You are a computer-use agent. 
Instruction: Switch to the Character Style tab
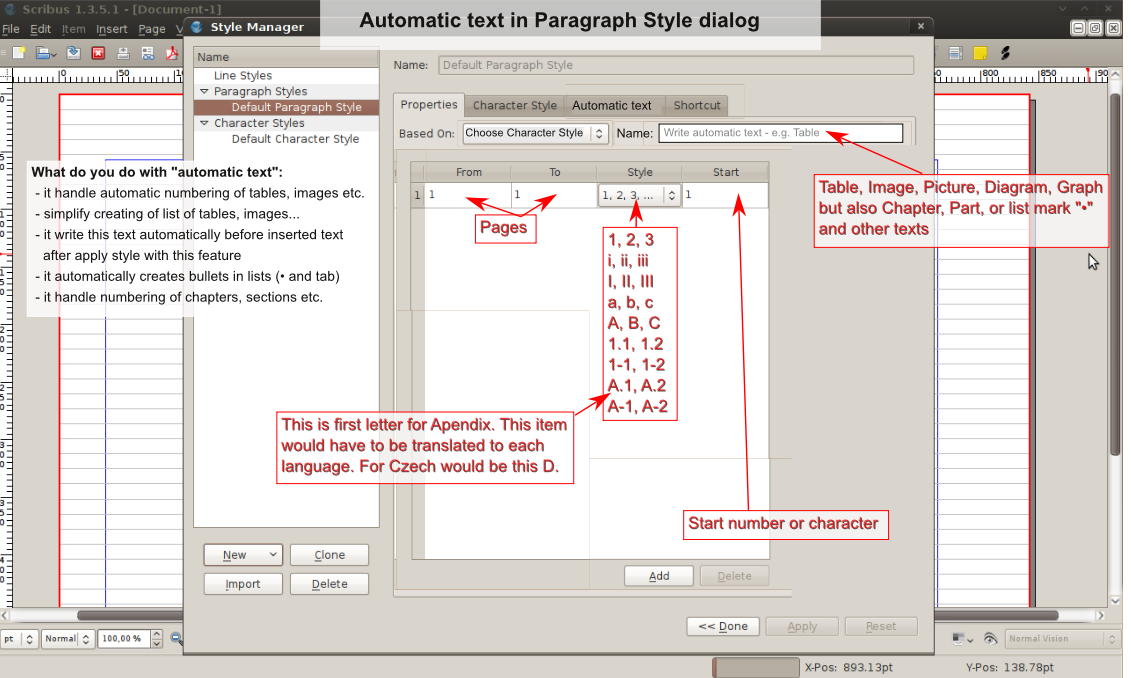pyautogui.click(x=514, y=105)
